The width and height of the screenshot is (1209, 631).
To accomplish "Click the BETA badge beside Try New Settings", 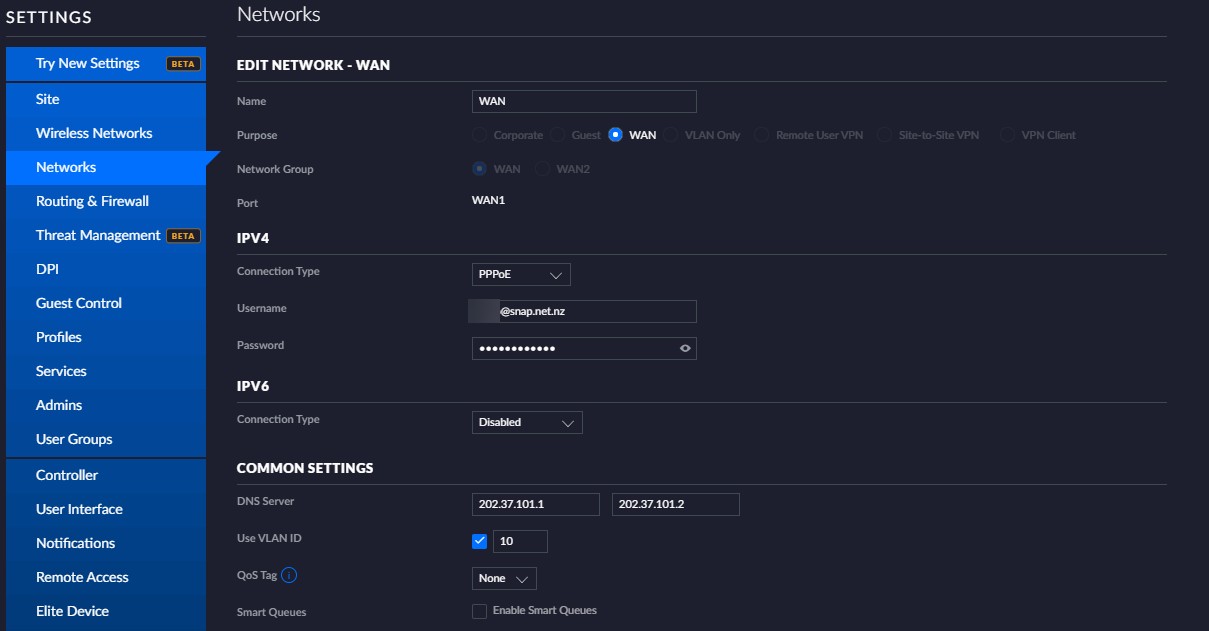I will [x=183, y=64].
